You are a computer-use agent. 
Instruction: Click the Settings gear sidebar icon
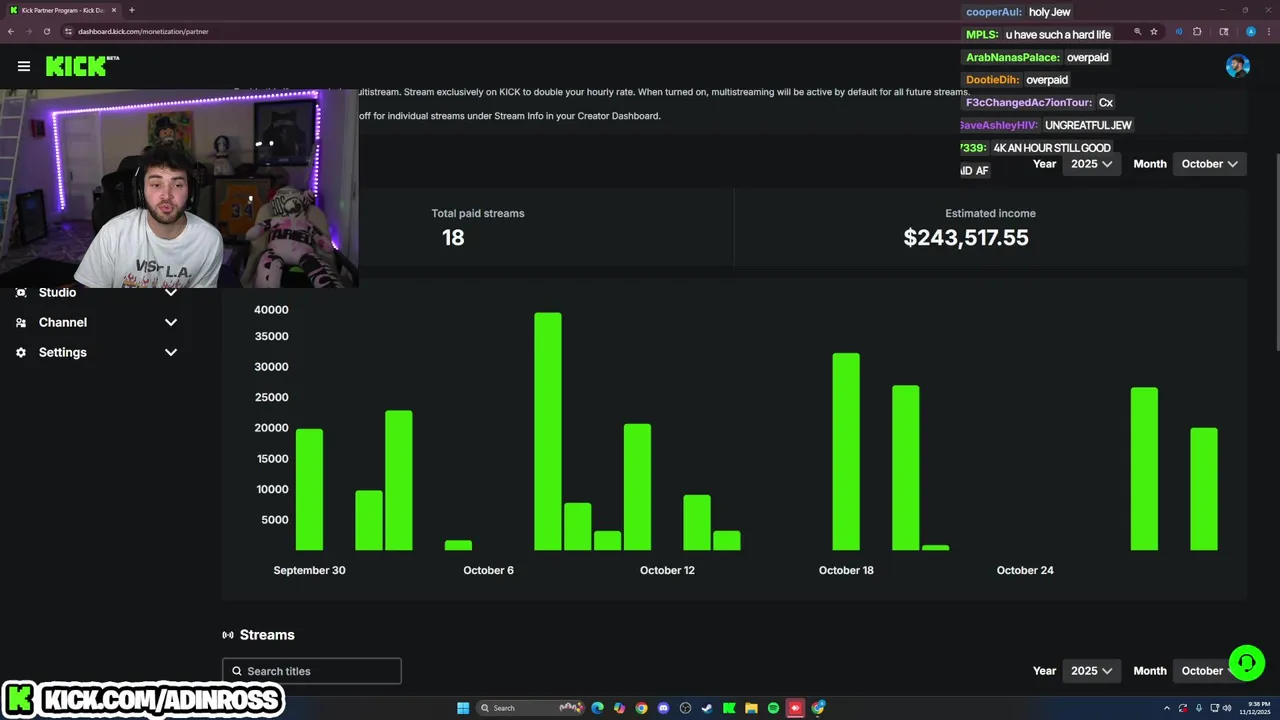(21, 352)
